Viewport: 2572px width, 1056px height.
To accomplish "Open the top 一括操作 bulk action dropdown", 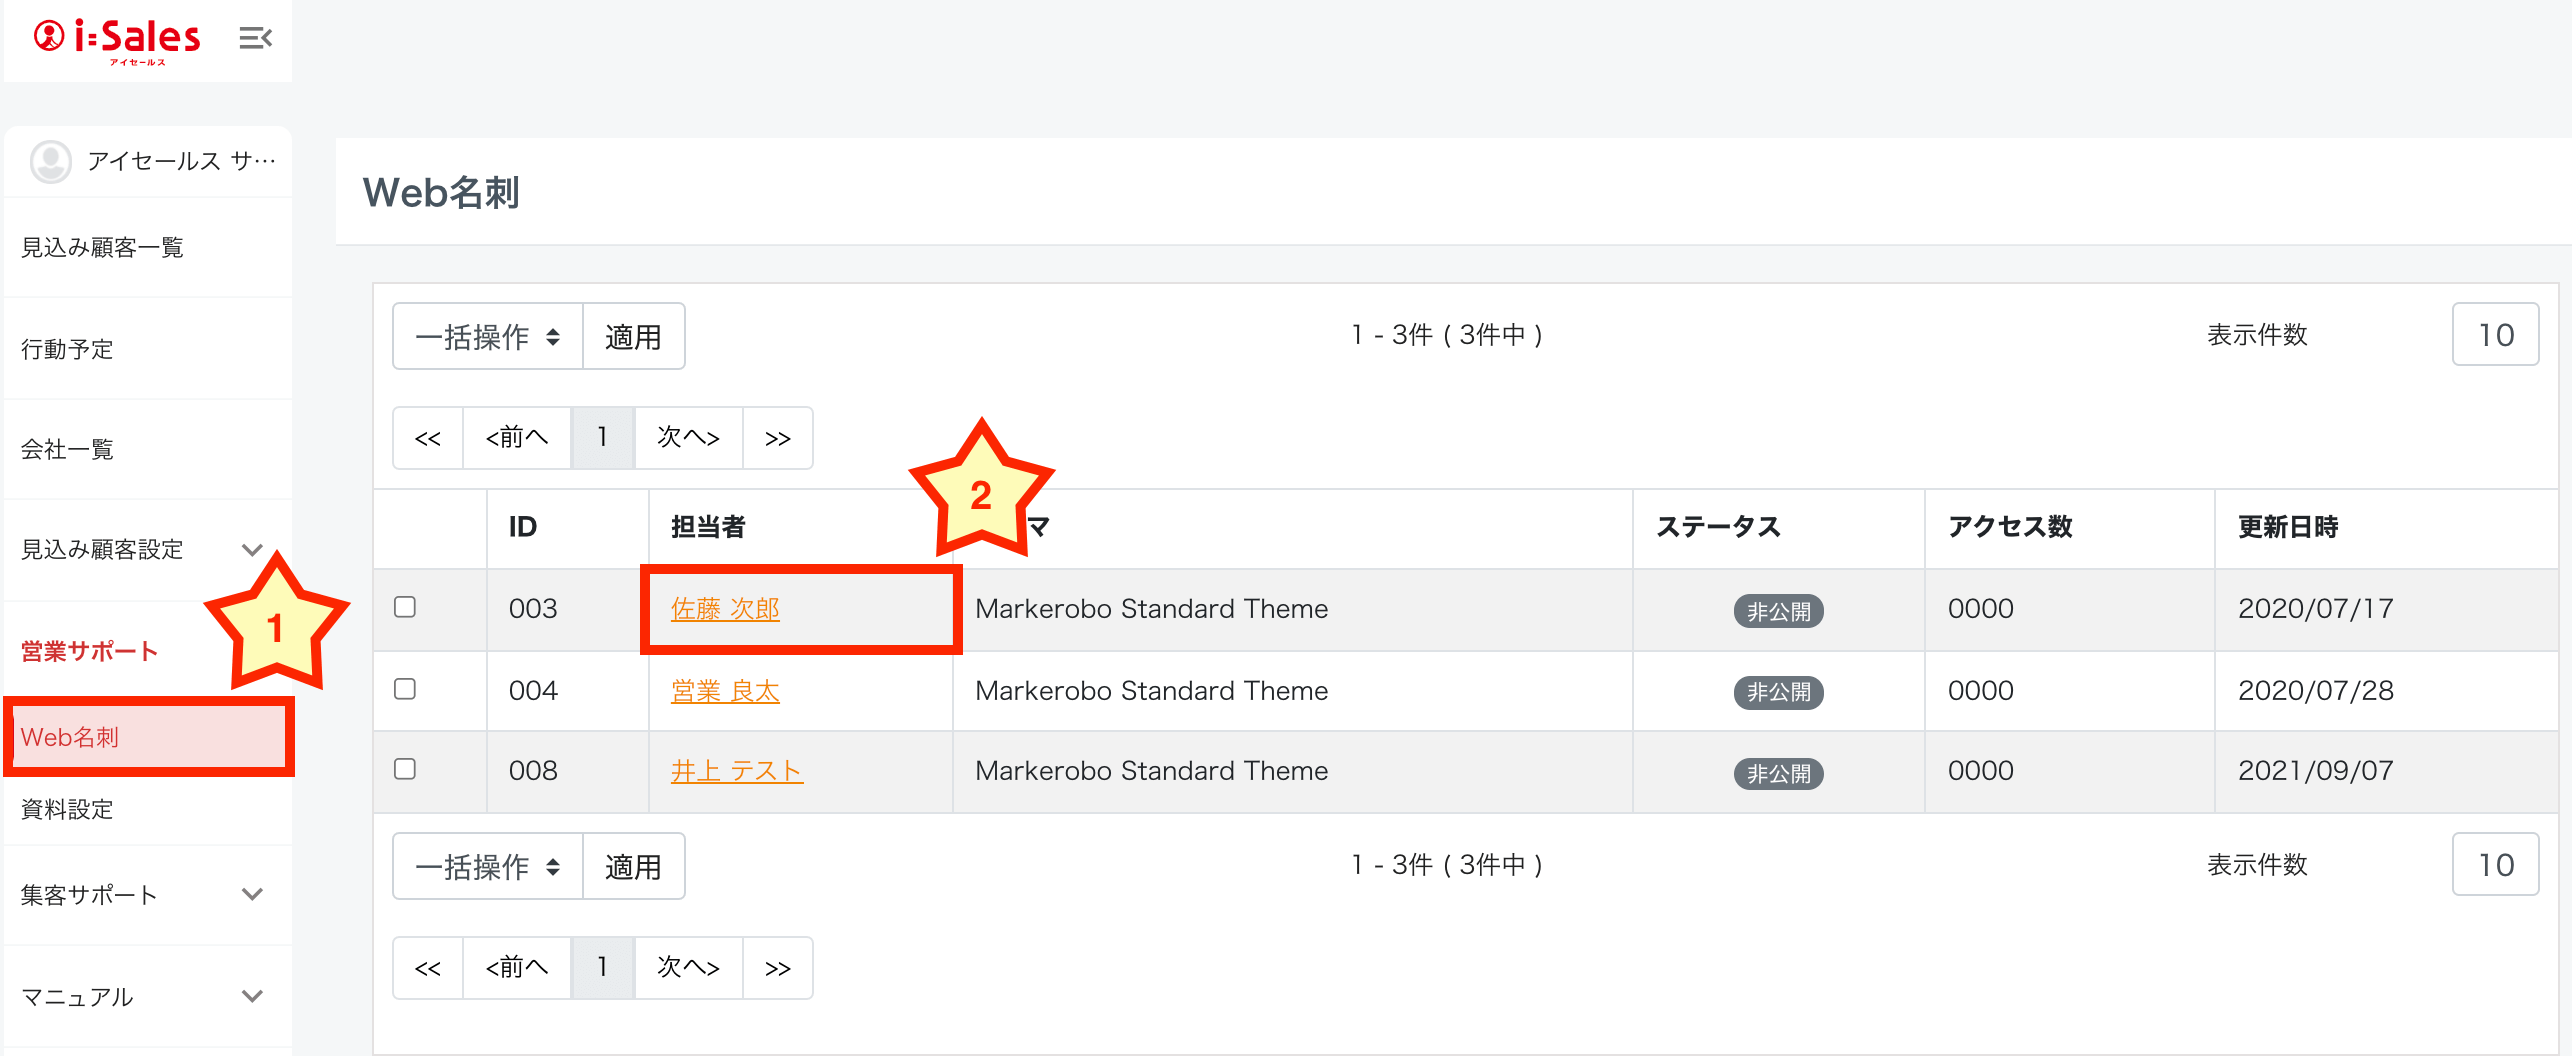I will 488,337.
